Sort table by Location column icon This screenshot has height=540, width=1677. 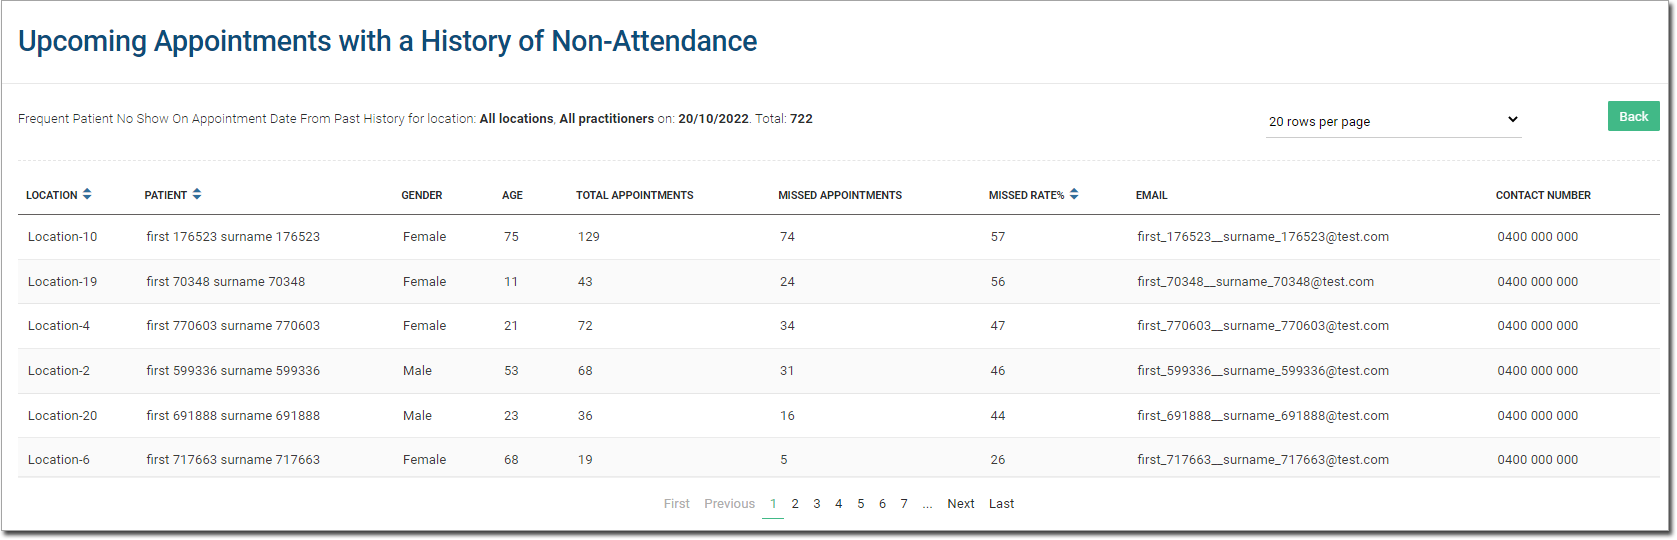tap(87, 194)
